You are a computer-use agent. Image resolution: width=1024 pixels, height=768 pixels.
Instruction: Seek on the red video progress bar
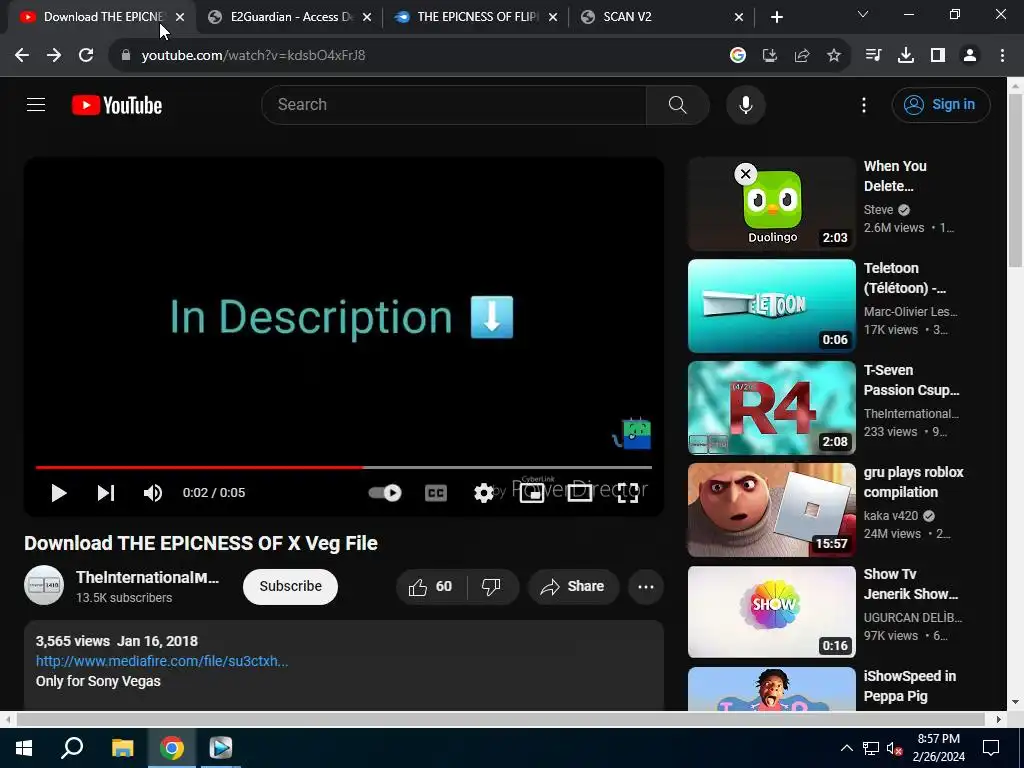pos(344,468)
